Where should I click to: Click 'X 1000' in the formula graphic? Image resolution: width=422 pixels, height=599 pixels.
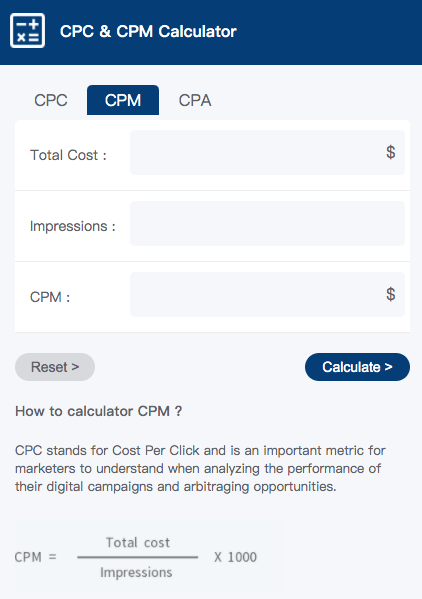tap(235, 557)
